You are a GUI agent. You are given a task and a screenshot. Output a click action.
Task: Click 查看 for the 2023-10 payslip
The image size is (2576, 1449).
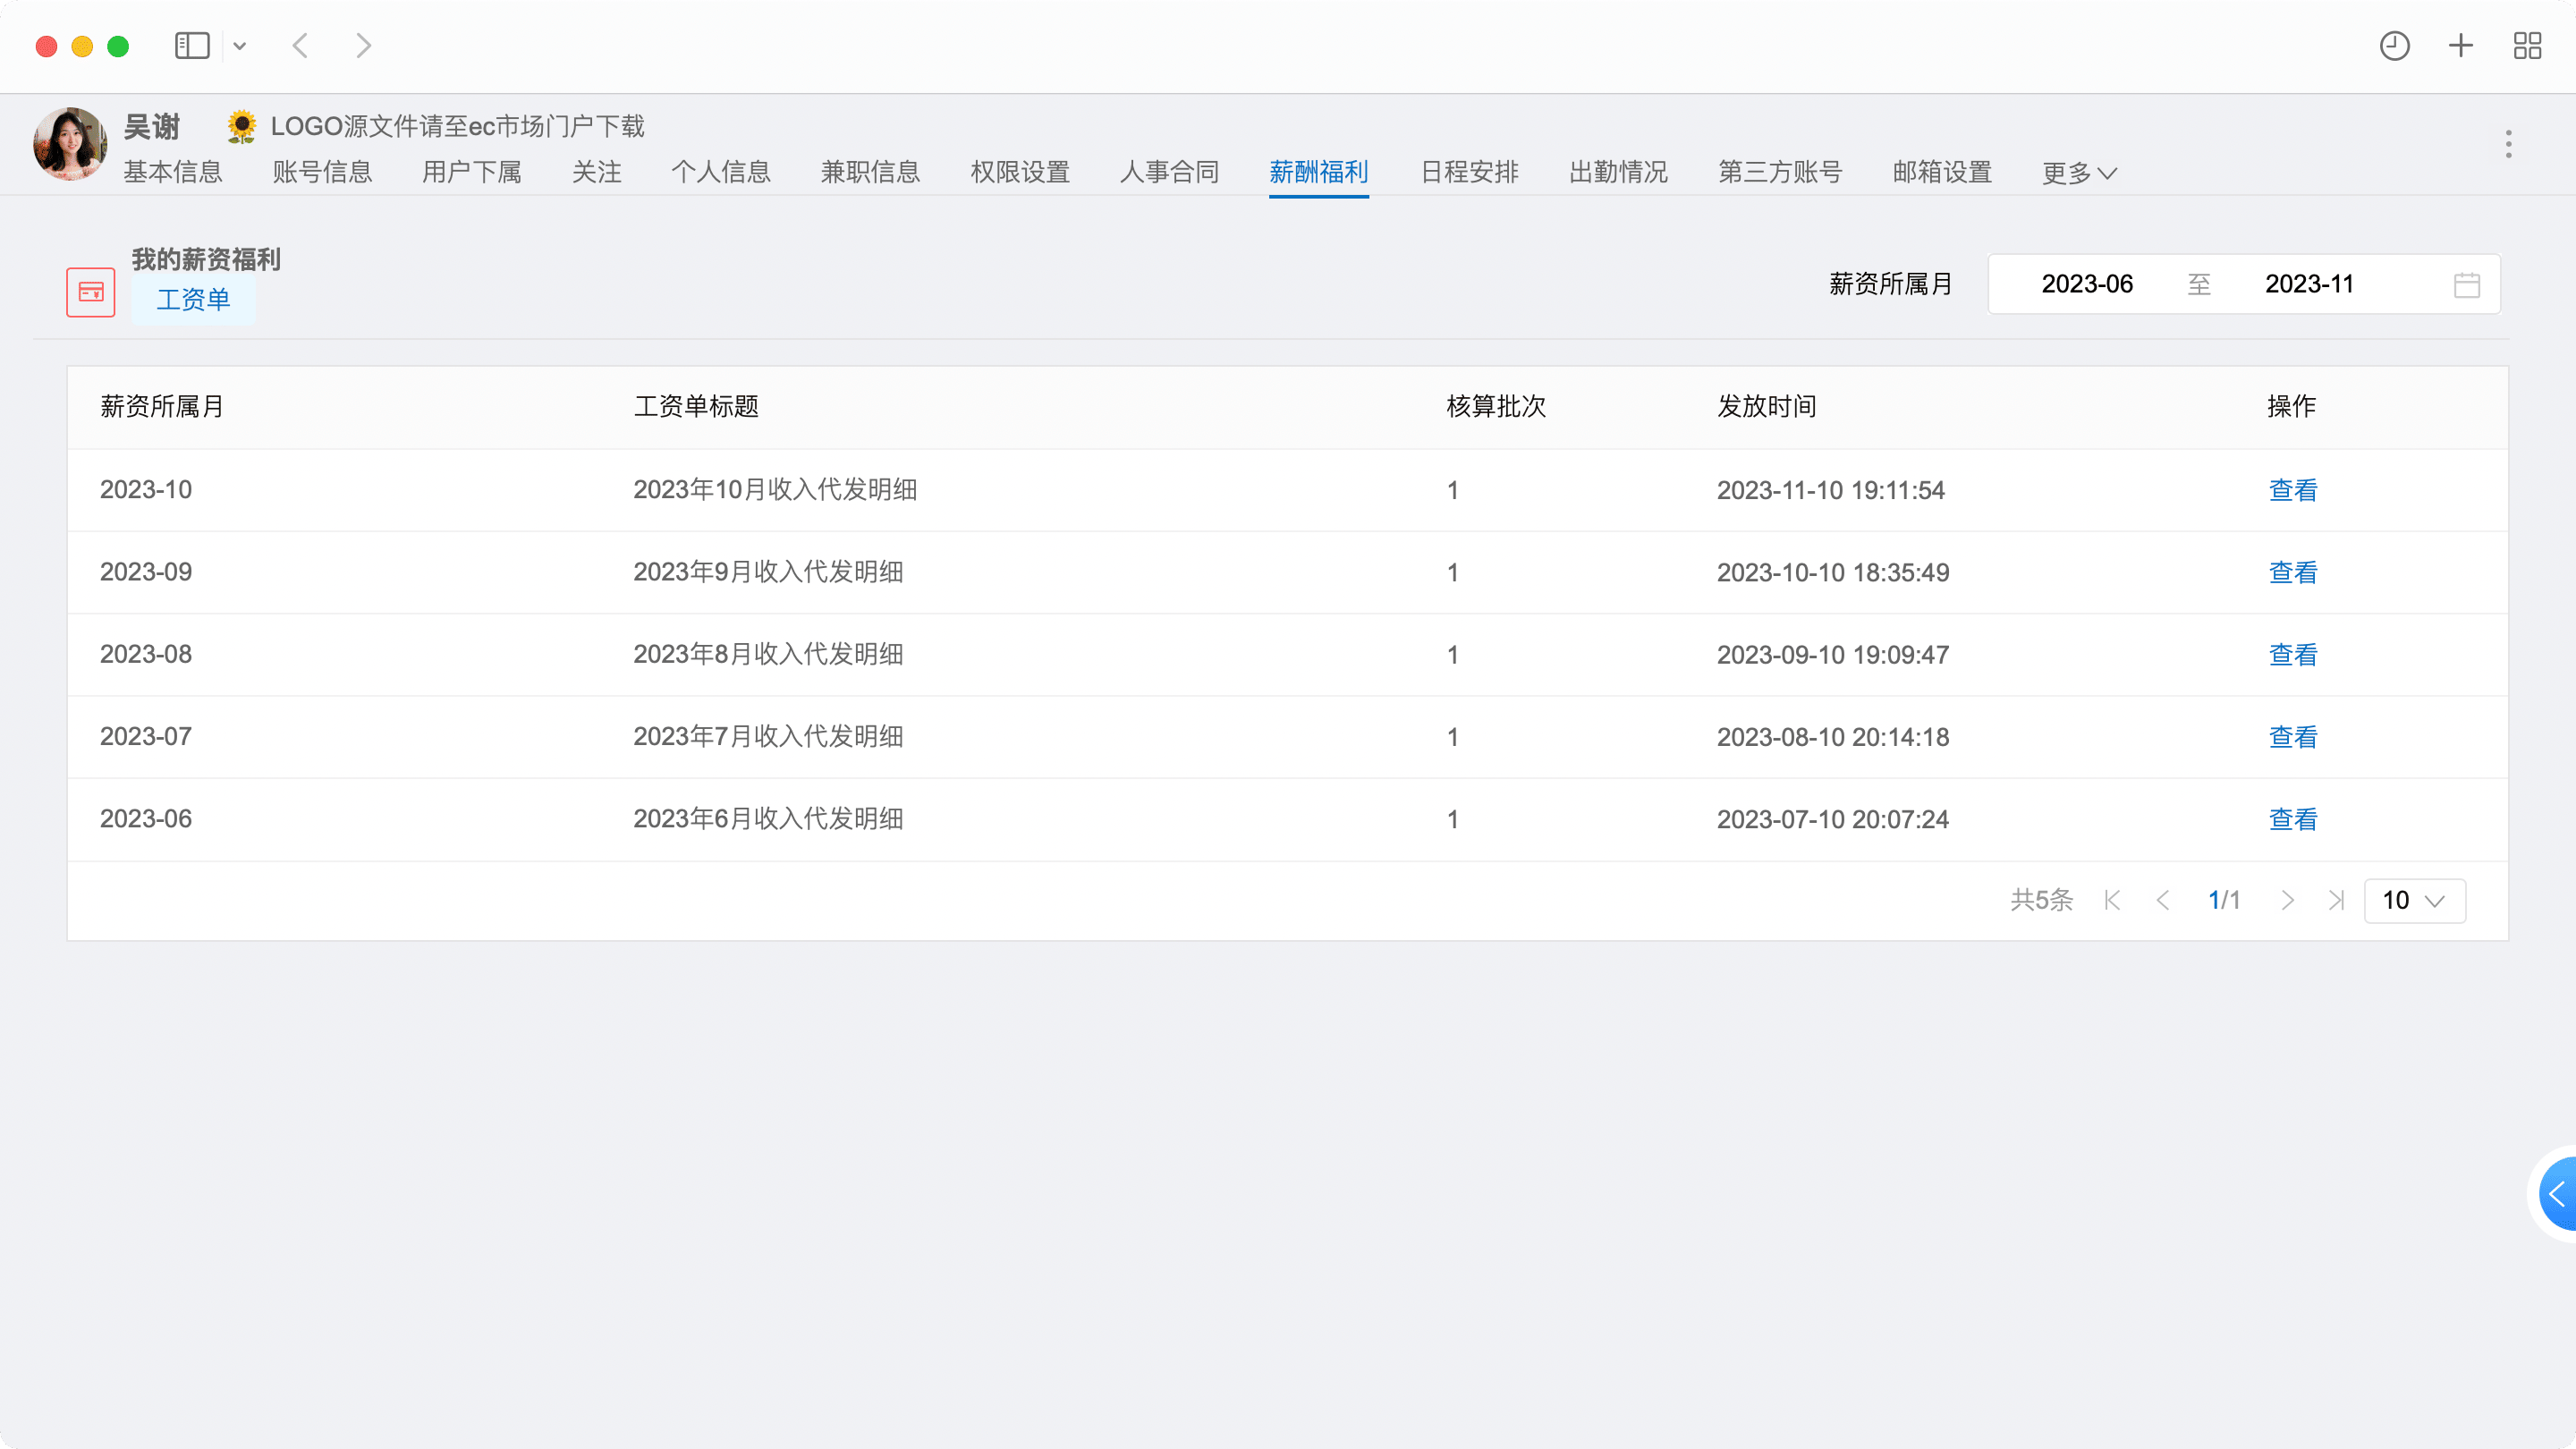click(x=2292, y=490)
